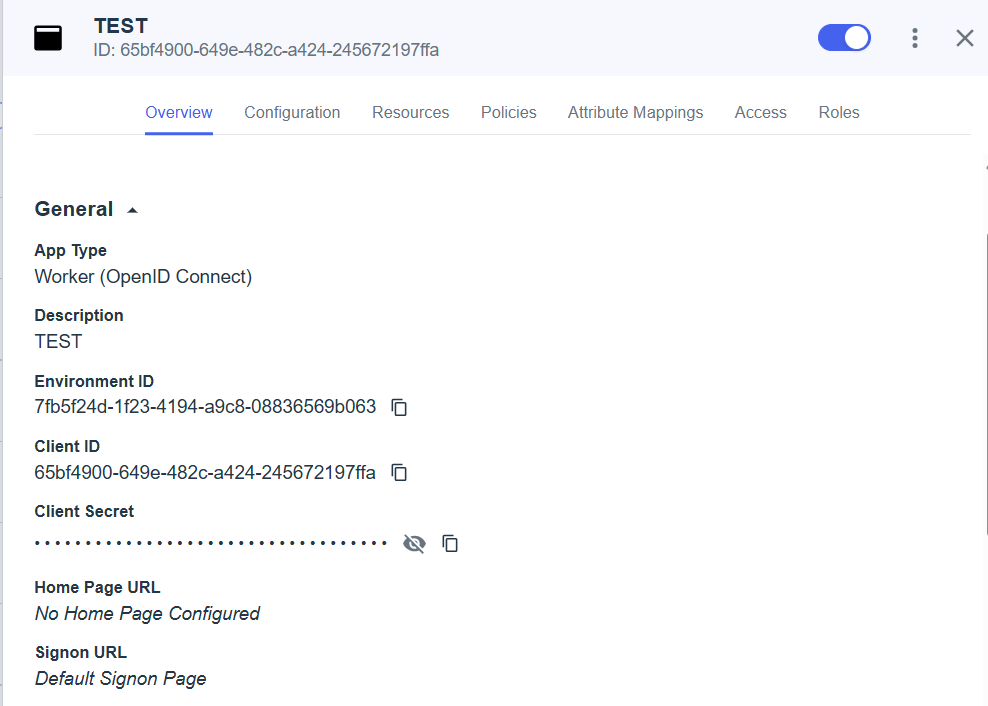Copy the Client ID value

[399, 472]
